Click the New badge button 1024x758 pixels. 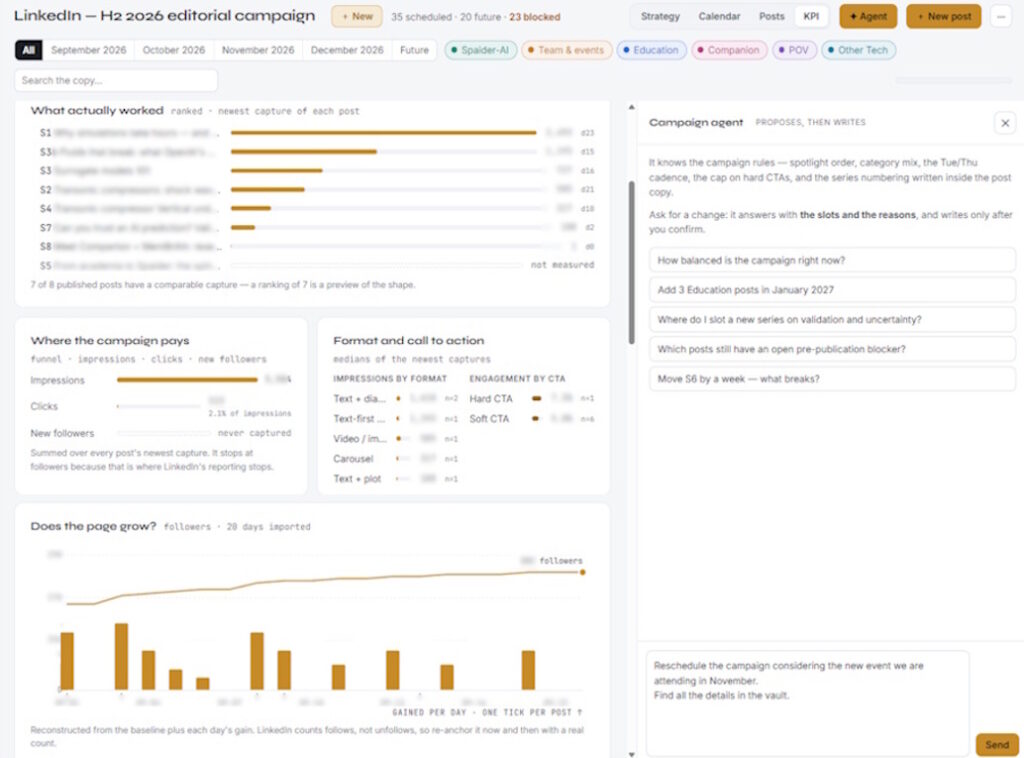[x=357, y=16]
